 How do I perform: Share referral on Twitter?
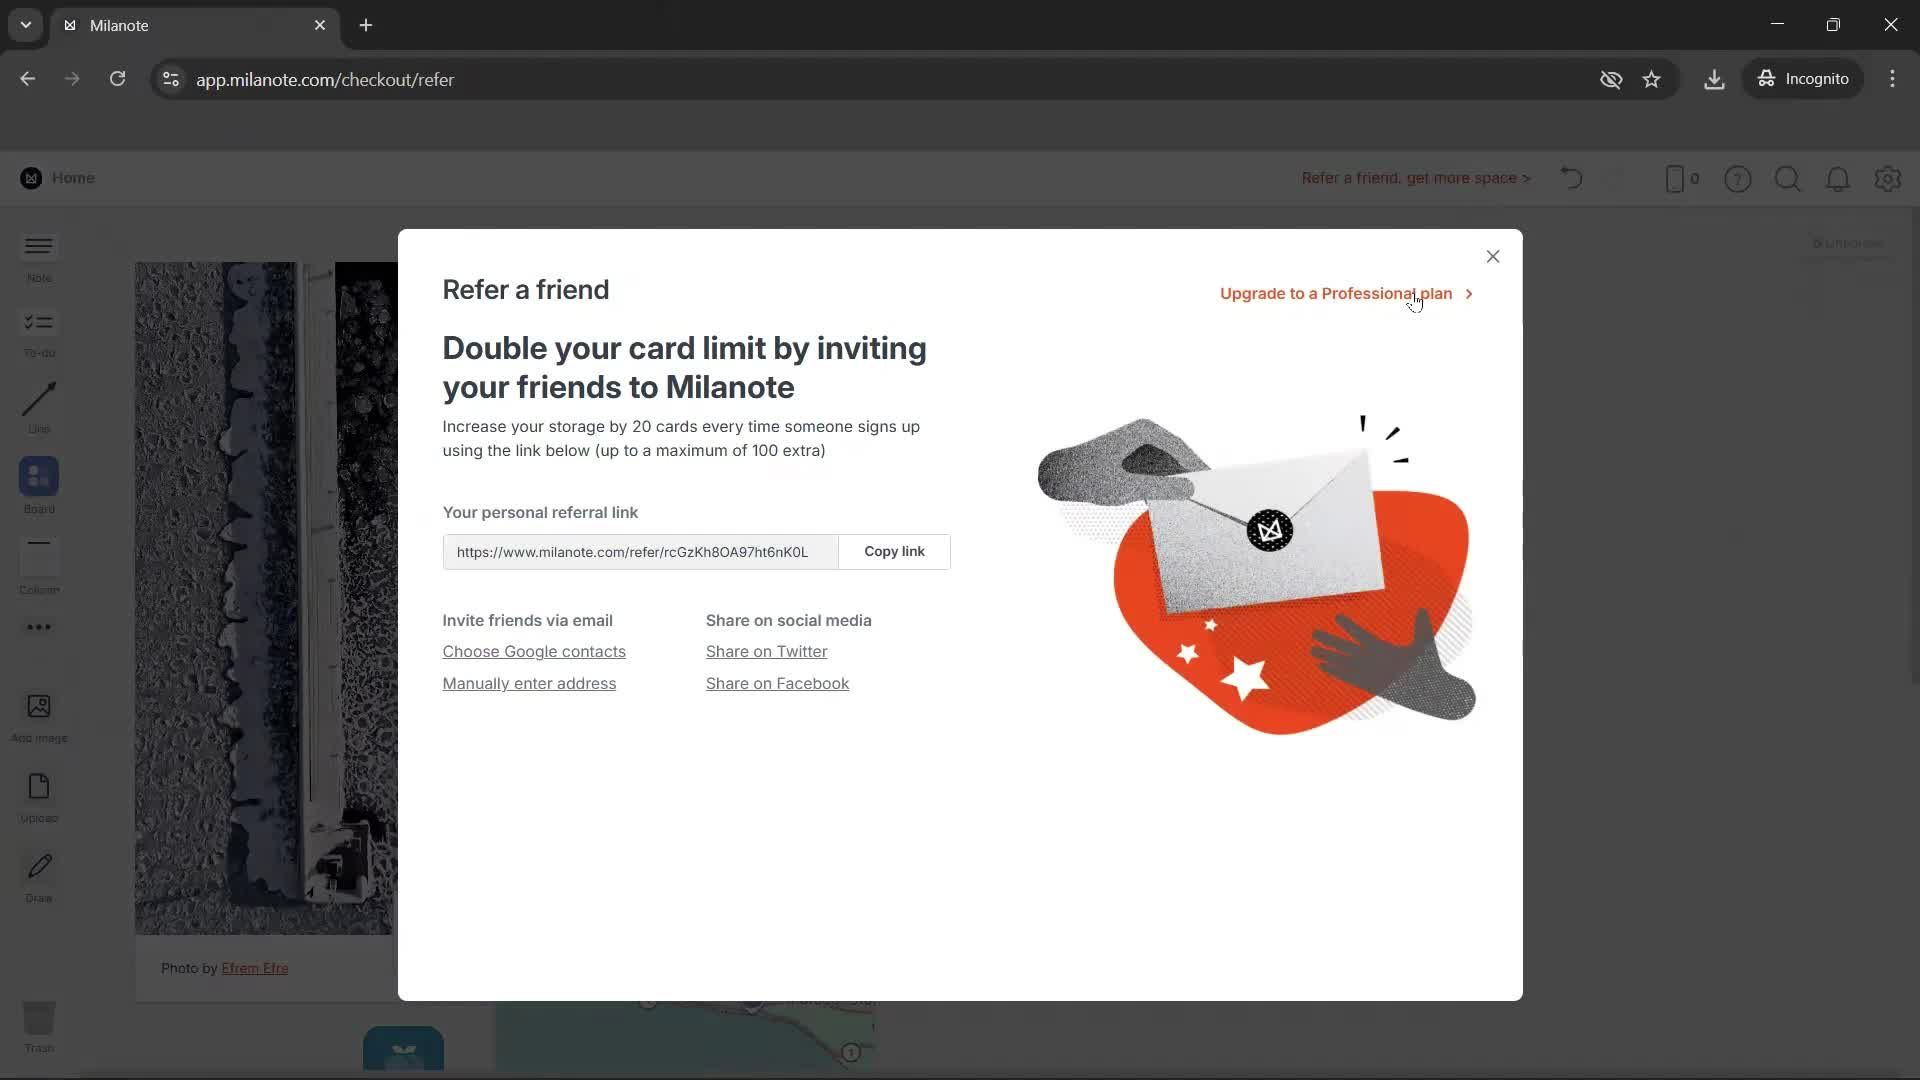tap(766, 652)
